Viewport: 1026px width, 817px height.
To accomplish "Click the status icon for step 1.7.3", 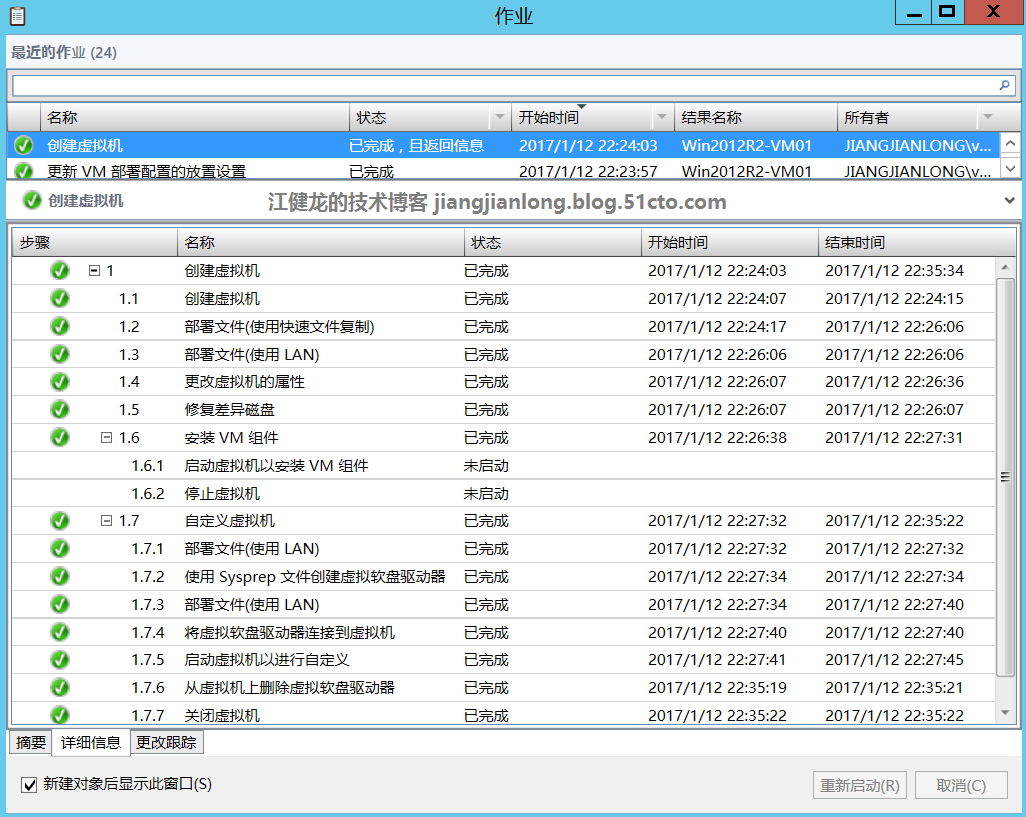I will pos(60,604).
